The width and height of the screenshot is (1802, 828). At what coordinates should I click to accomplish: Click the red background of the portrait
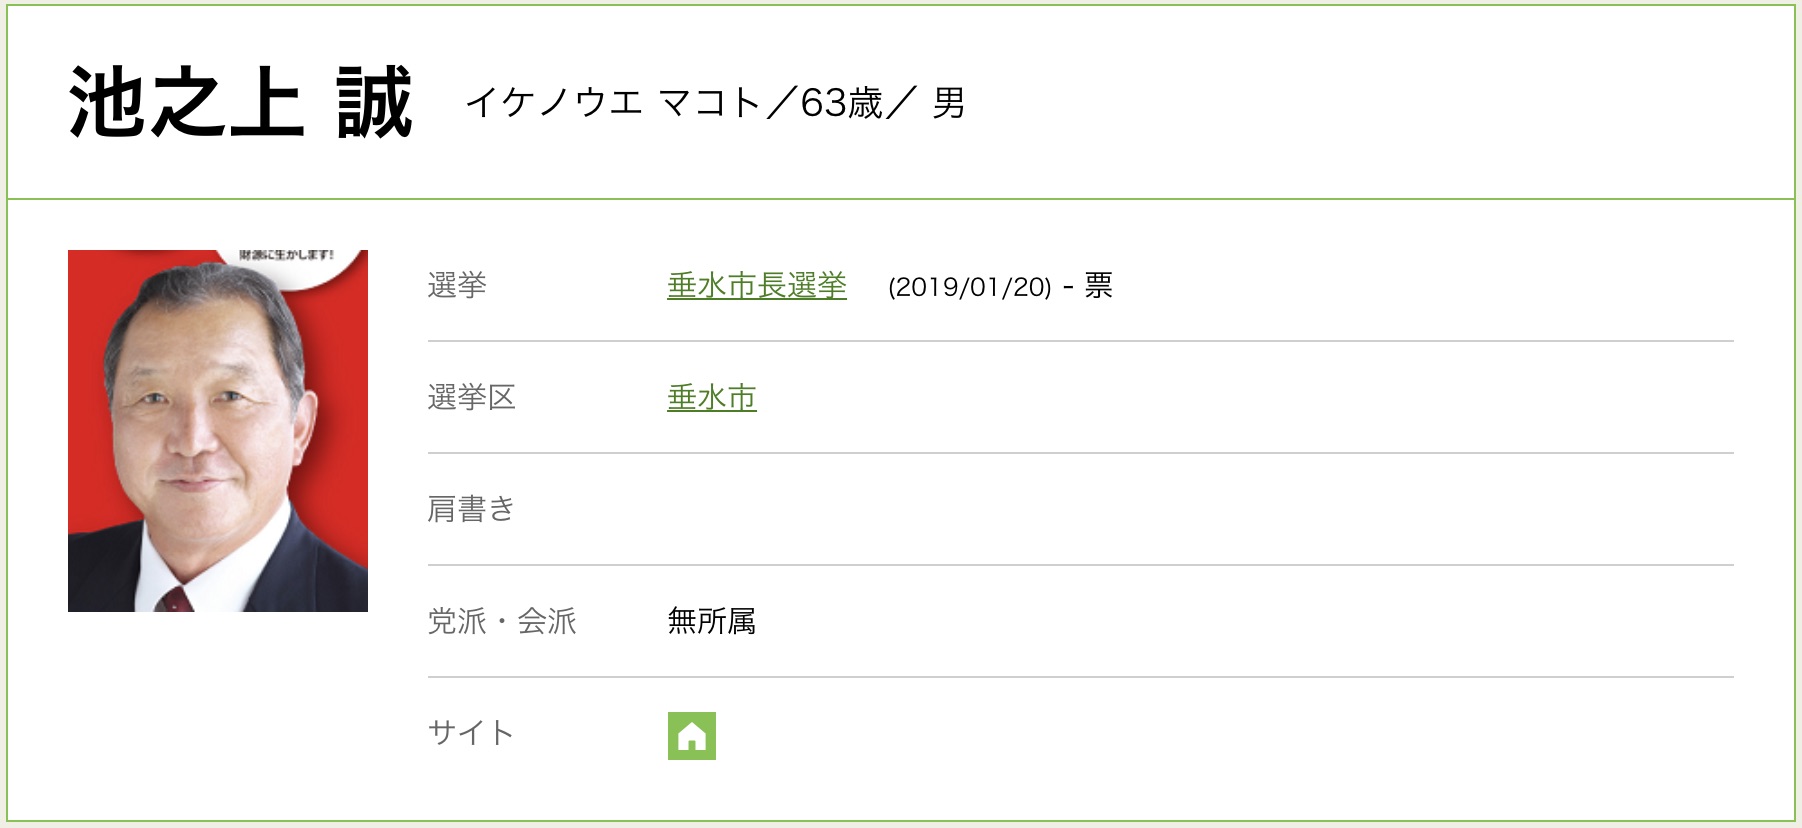pos(340,420)
